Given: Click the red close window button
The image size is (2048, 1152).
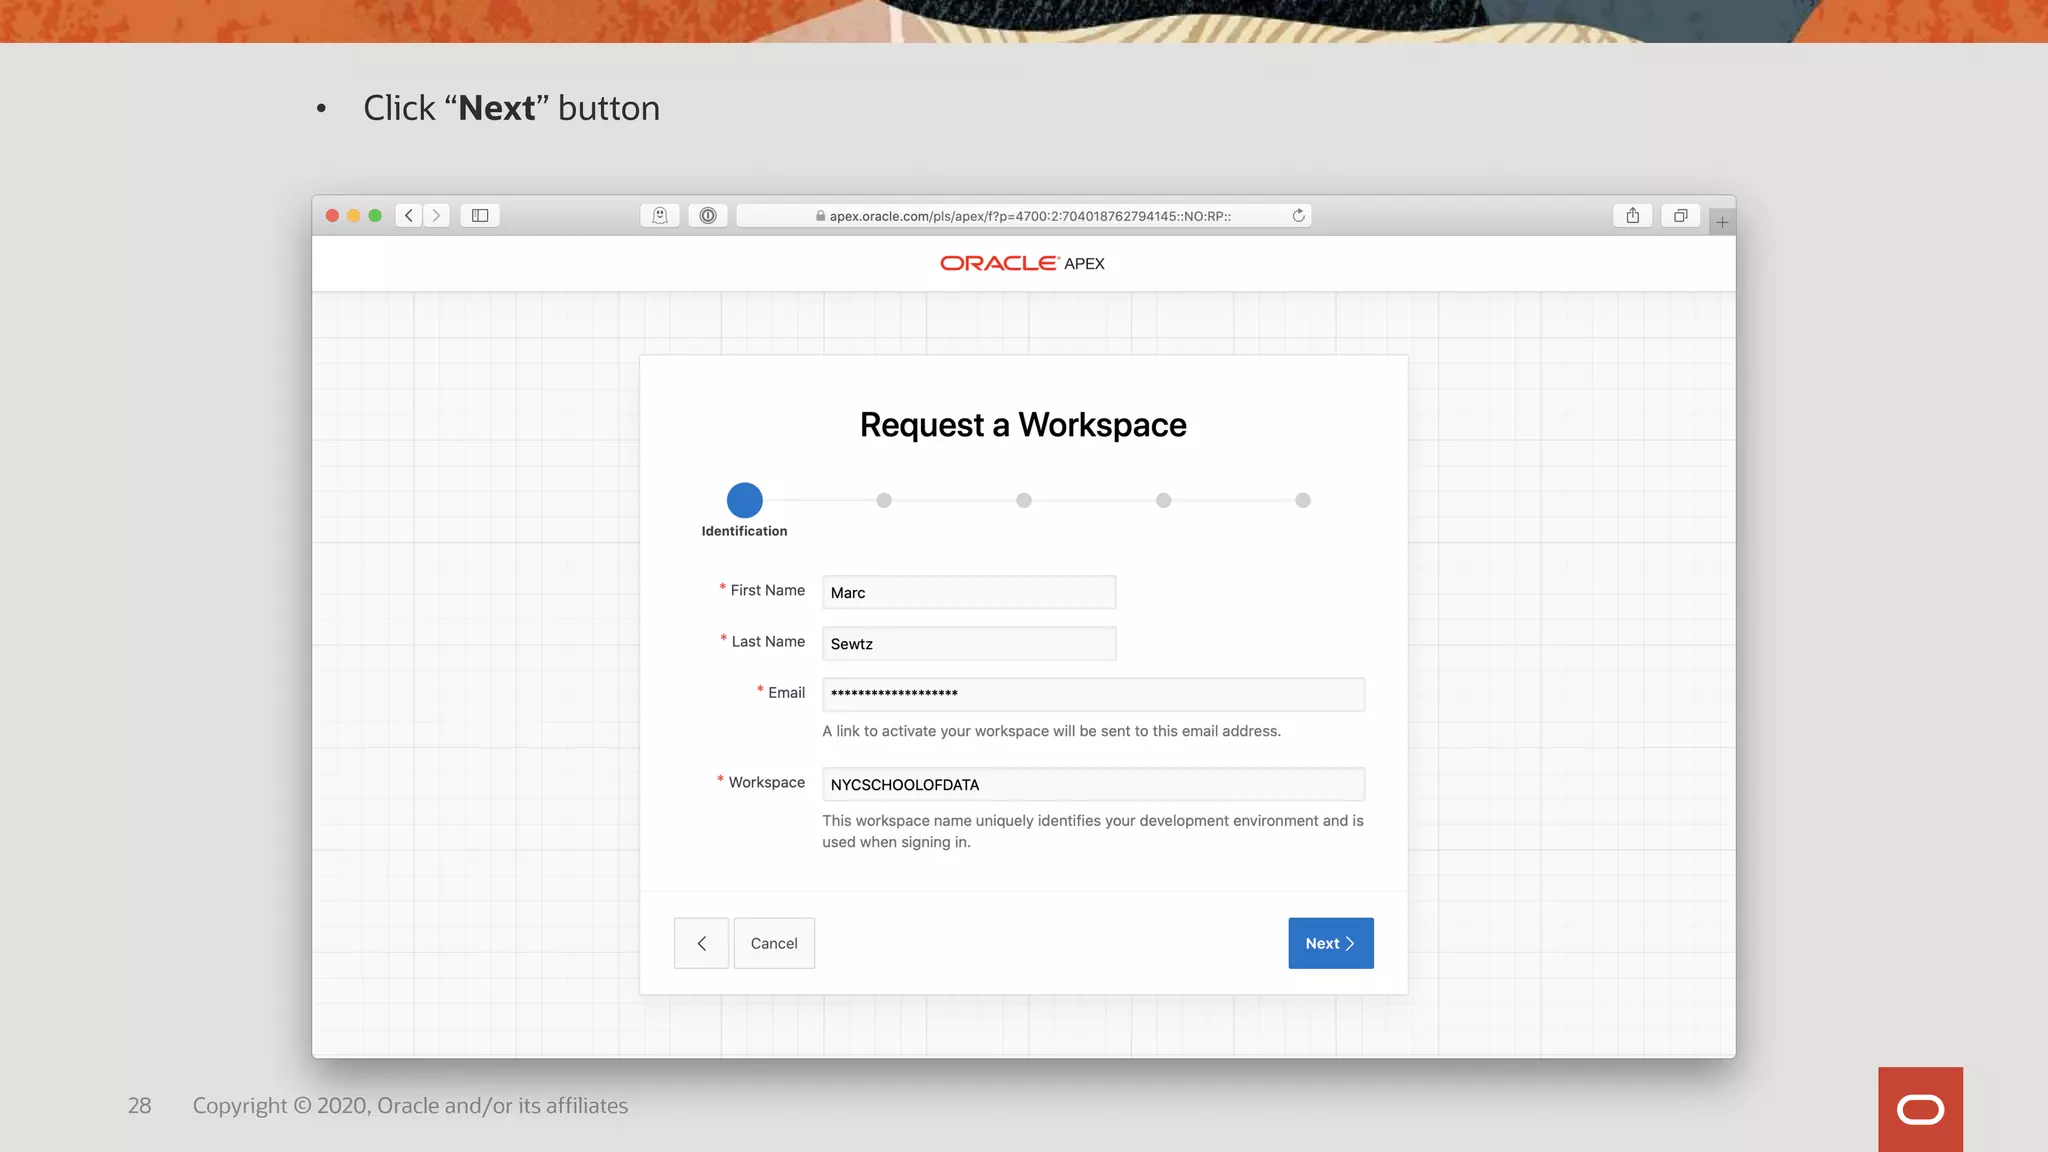Looking at the screenshot, I should (332, 215).
